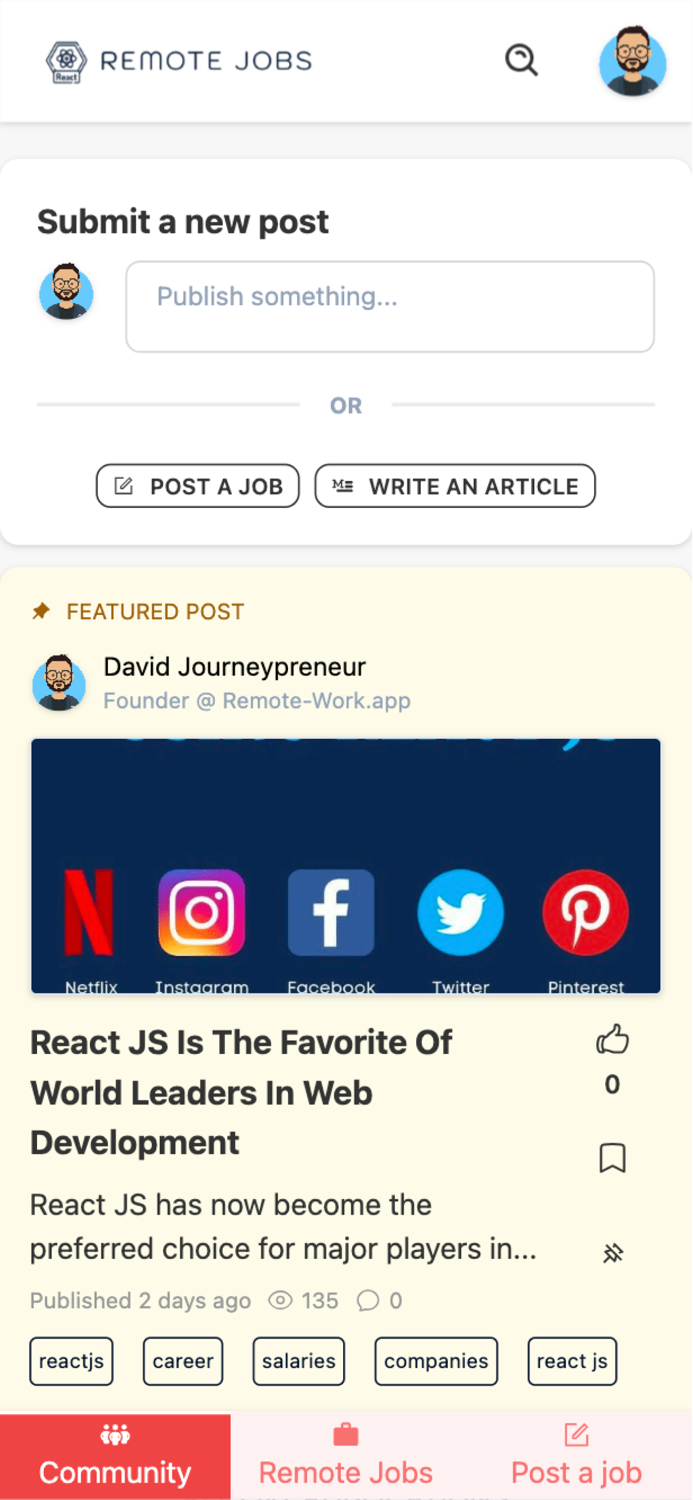693x1500 pixels.
Task: Click the view count eye icon
Action: pyautogui.click(x=281, y=1300)
